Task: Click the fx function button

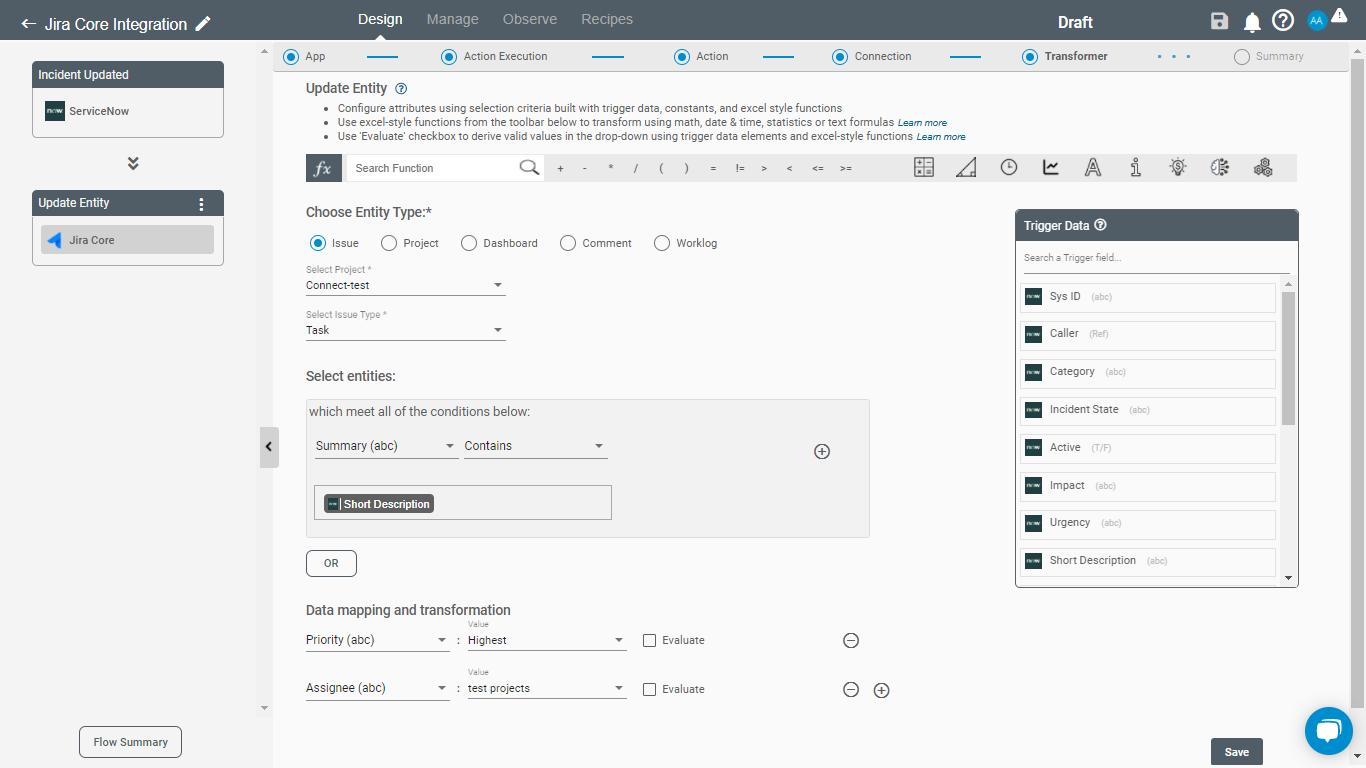Action: point(322,168)
